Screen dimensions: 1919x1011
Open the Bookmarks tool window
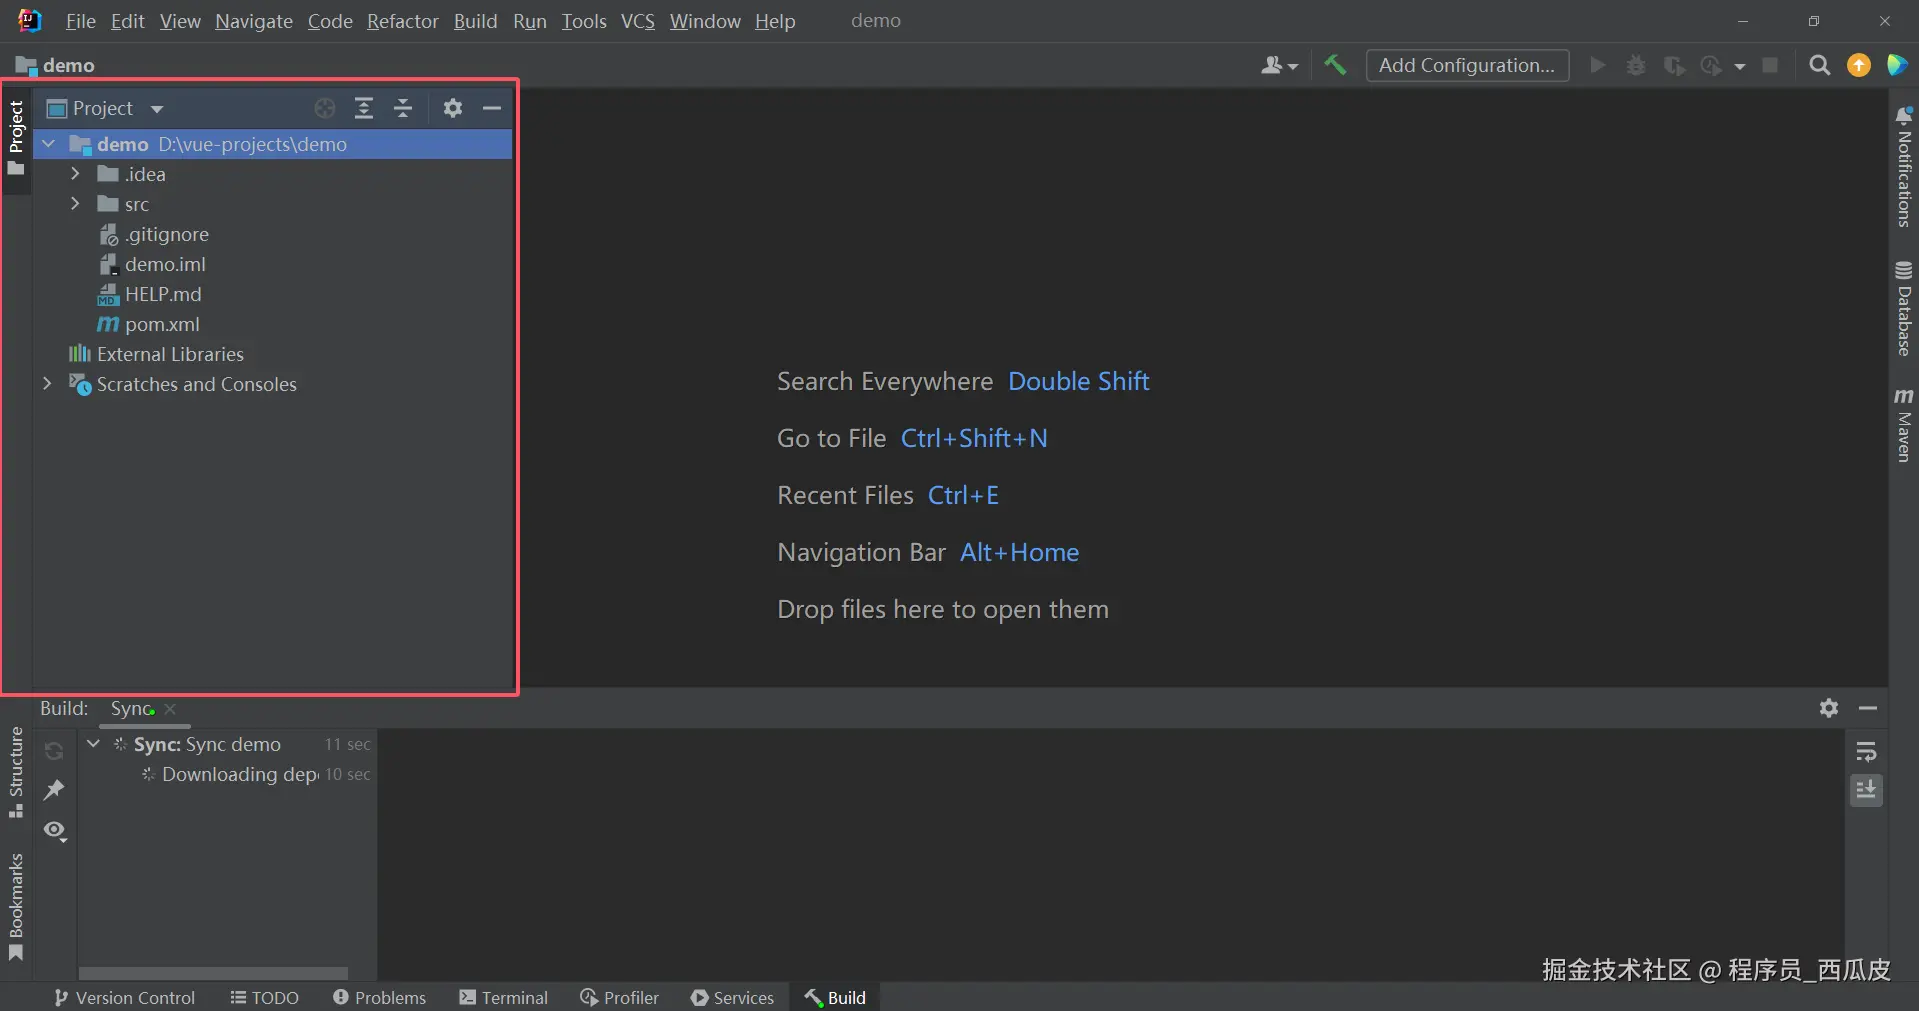tap(16, 907)
